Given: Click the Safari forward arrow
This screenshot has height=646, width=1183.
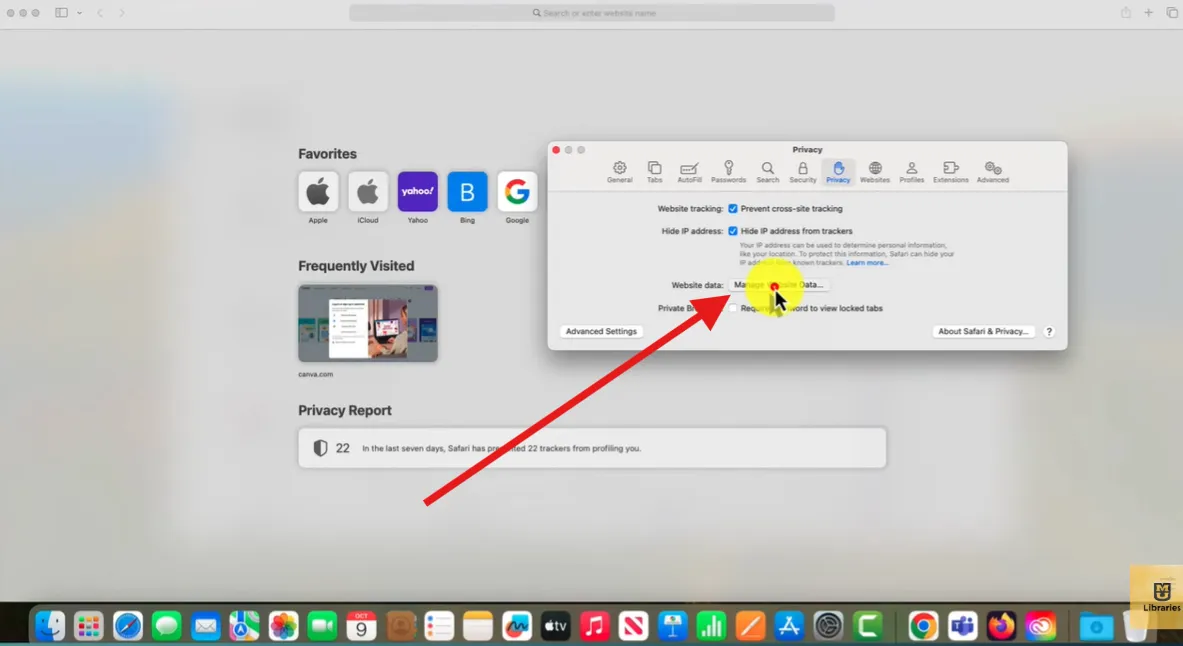Looking at the screenshot, I should 121,13.
